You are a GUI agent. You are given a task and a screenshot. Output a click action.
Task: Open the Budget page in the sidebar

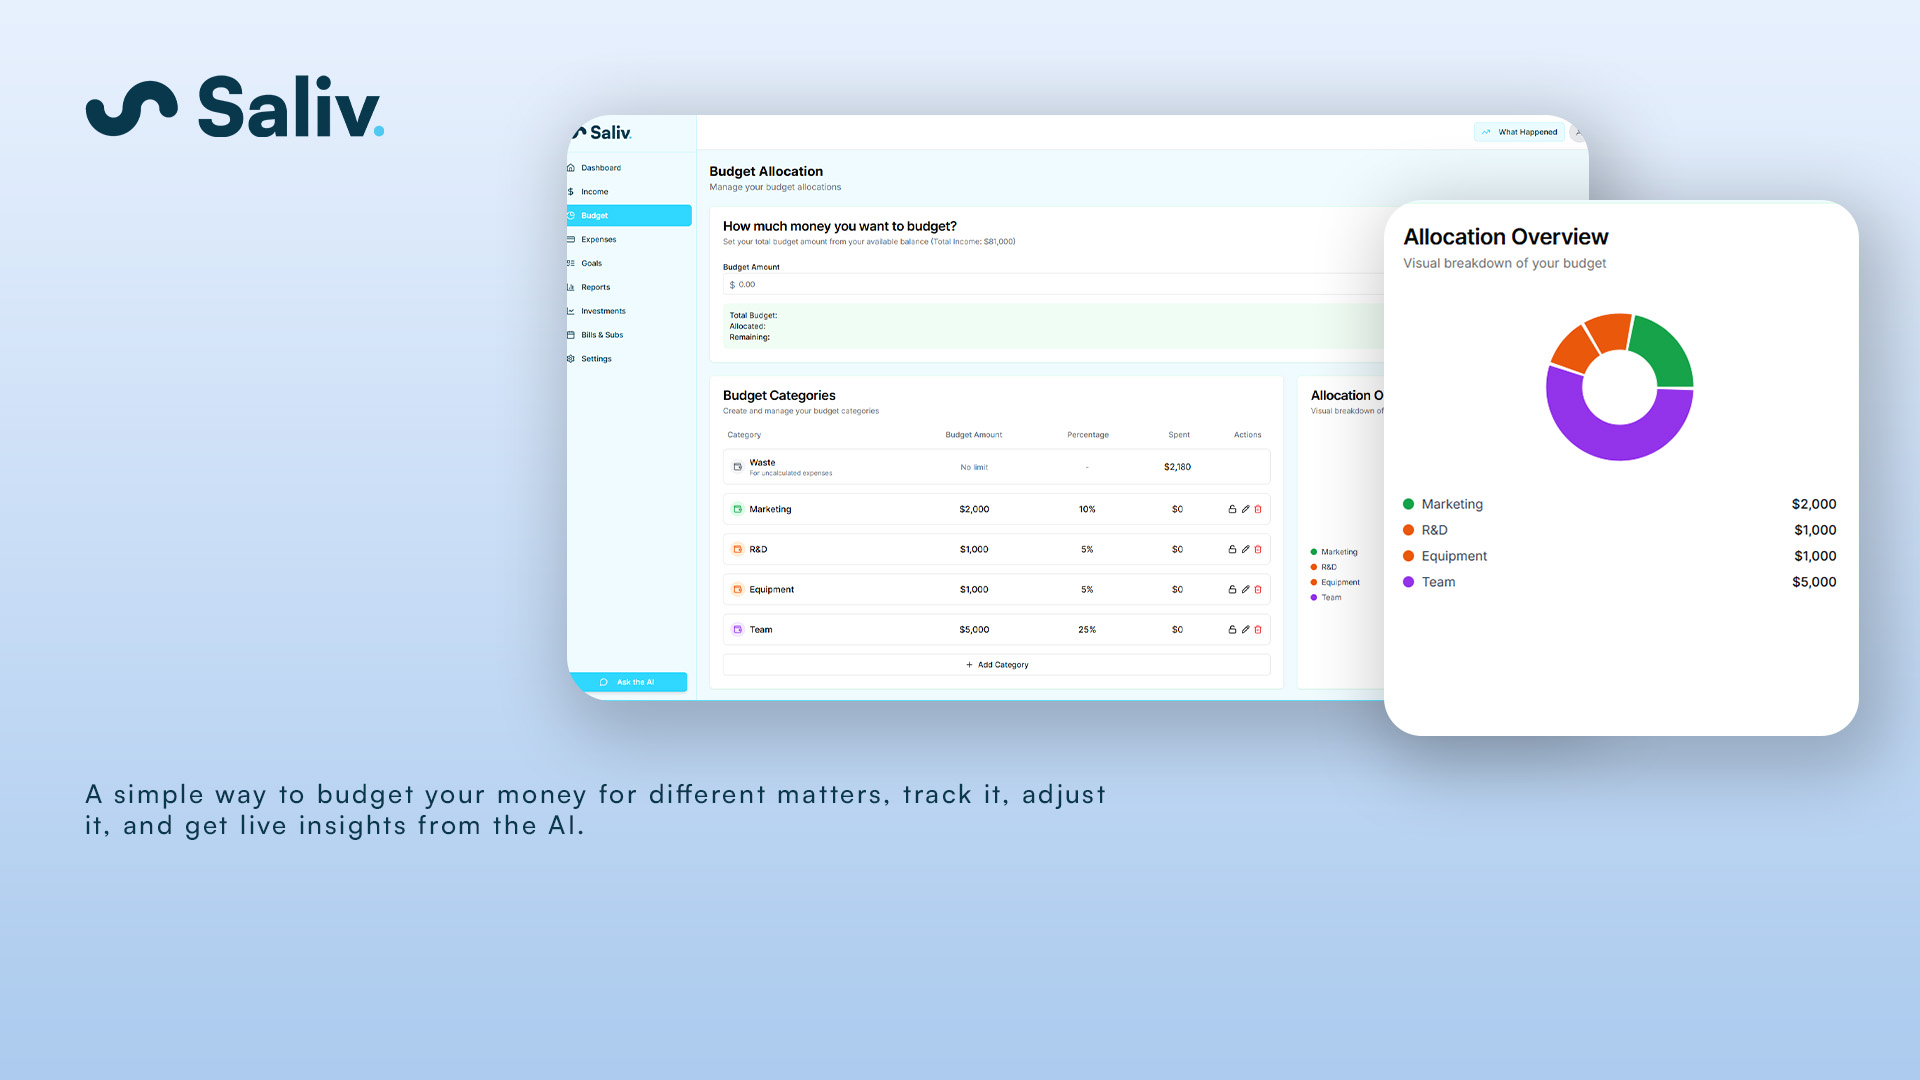click(x=629, y=216)
